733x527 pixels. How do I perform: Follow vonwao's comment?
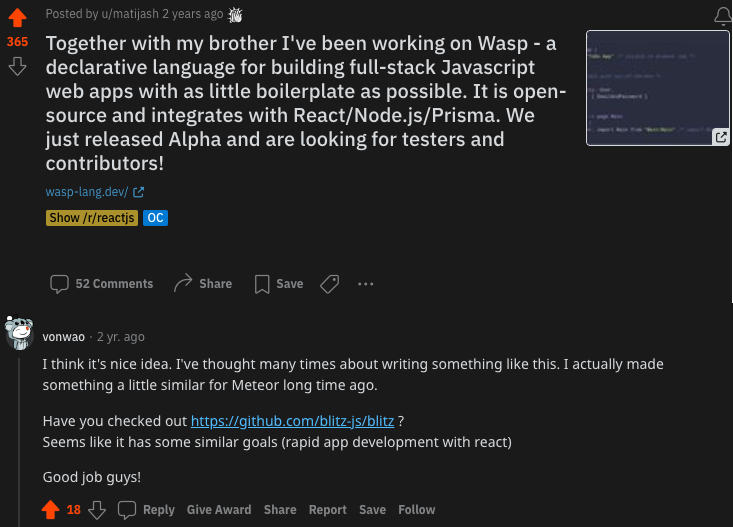[x=416, y=510]
